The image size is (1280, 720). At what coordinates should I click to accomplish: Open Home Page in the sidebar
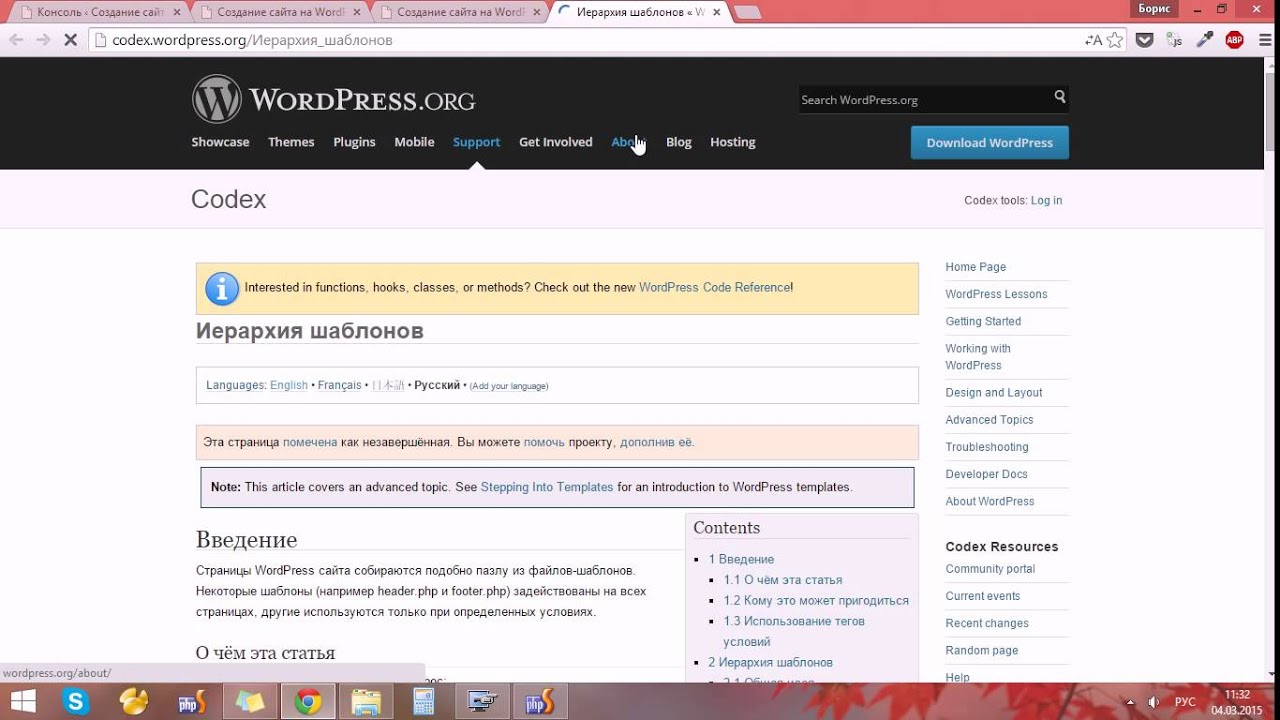976,267
